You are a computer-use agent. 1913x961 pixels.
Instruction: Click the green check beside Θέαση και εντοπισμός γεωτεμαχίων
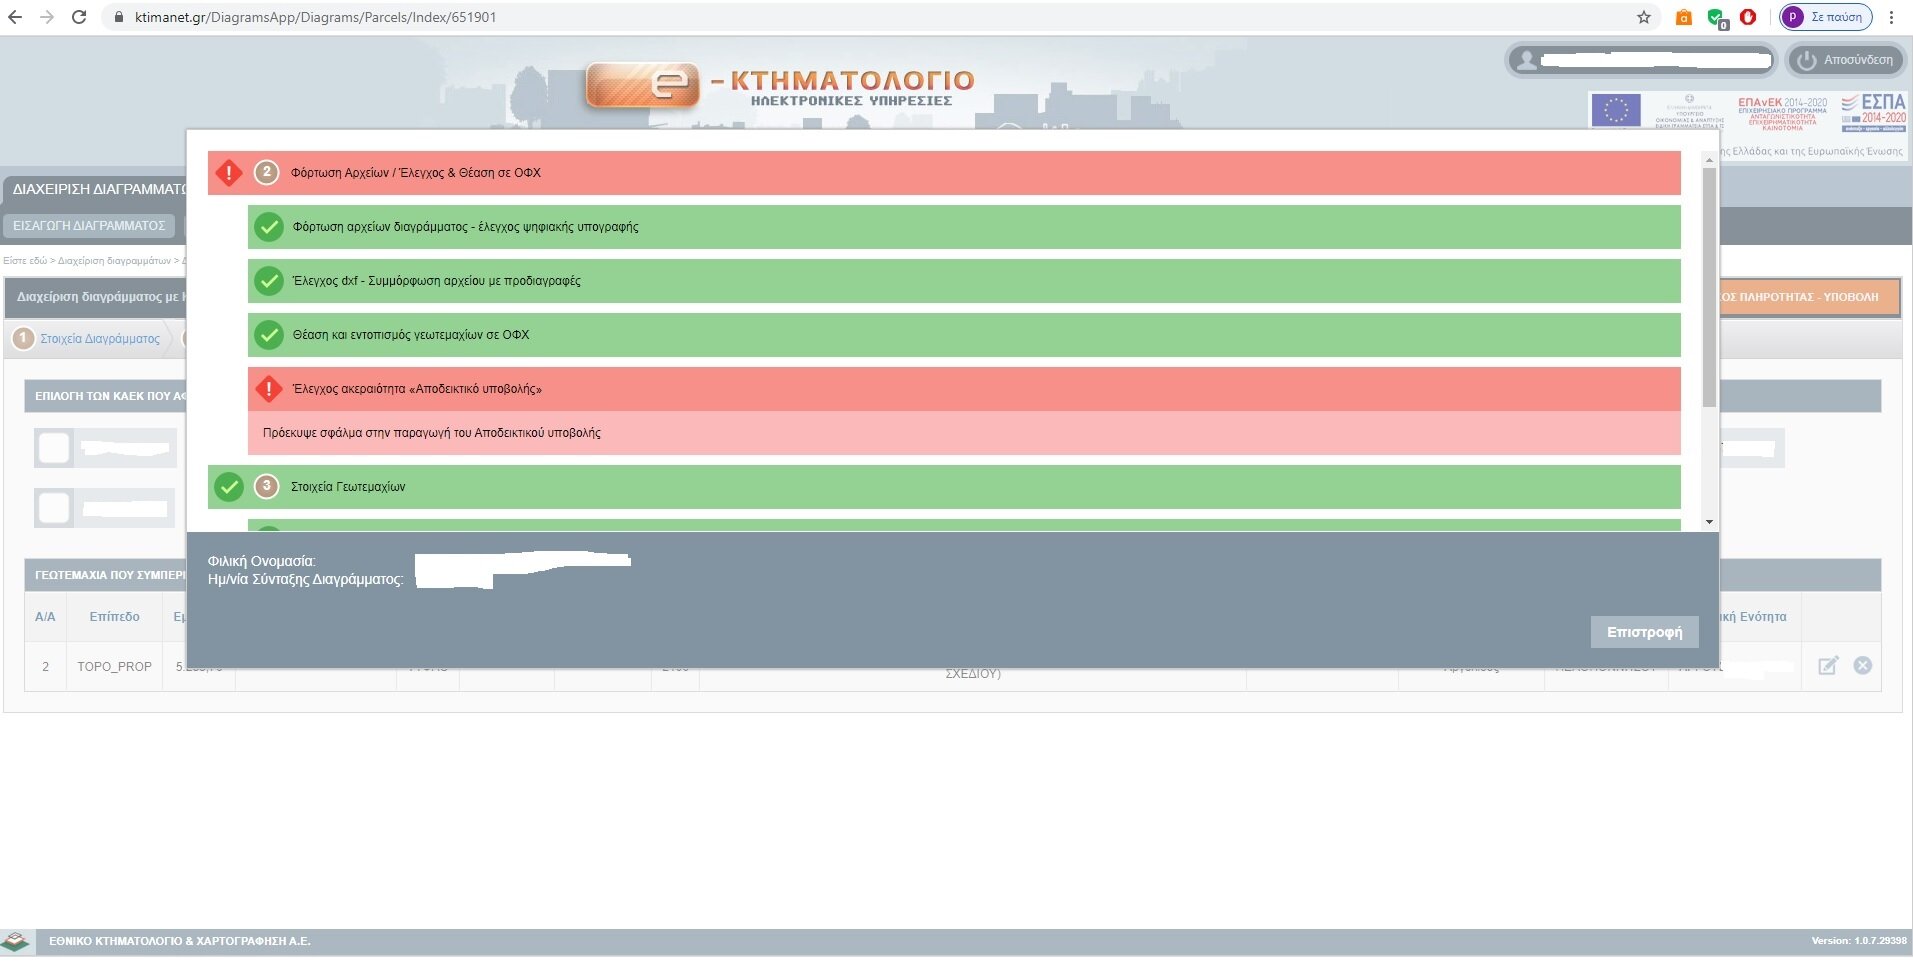click(x=268, y=335)
